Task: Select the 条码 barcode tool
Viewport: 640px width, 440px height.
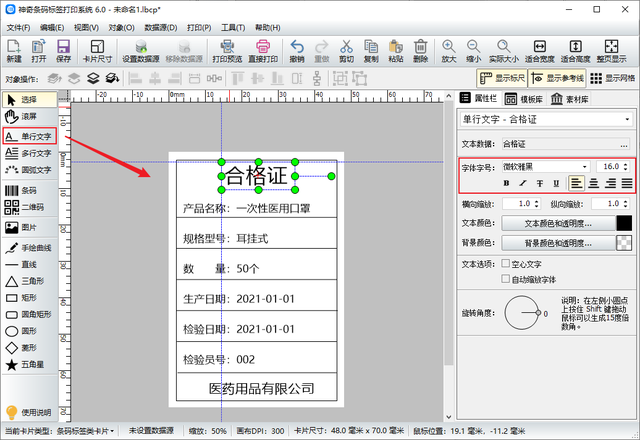Action: 29,190
